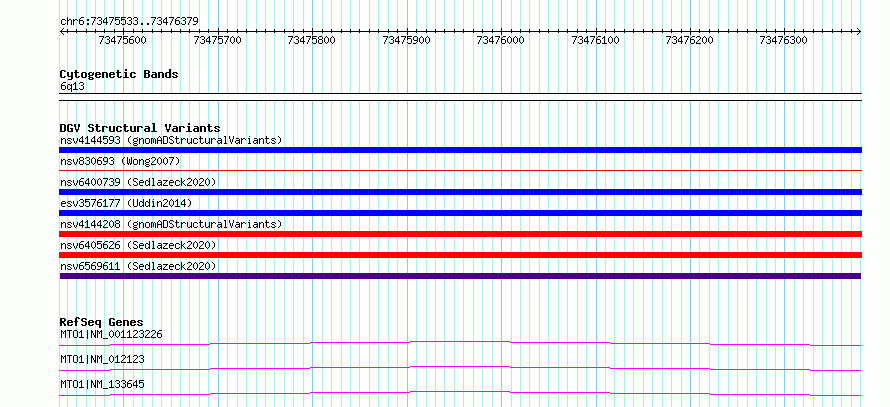Screen dimensions: 890x407
Task: Open variant nsv6405626 (Sedlazeck2020) label
Action: click(x=138, y=245)
